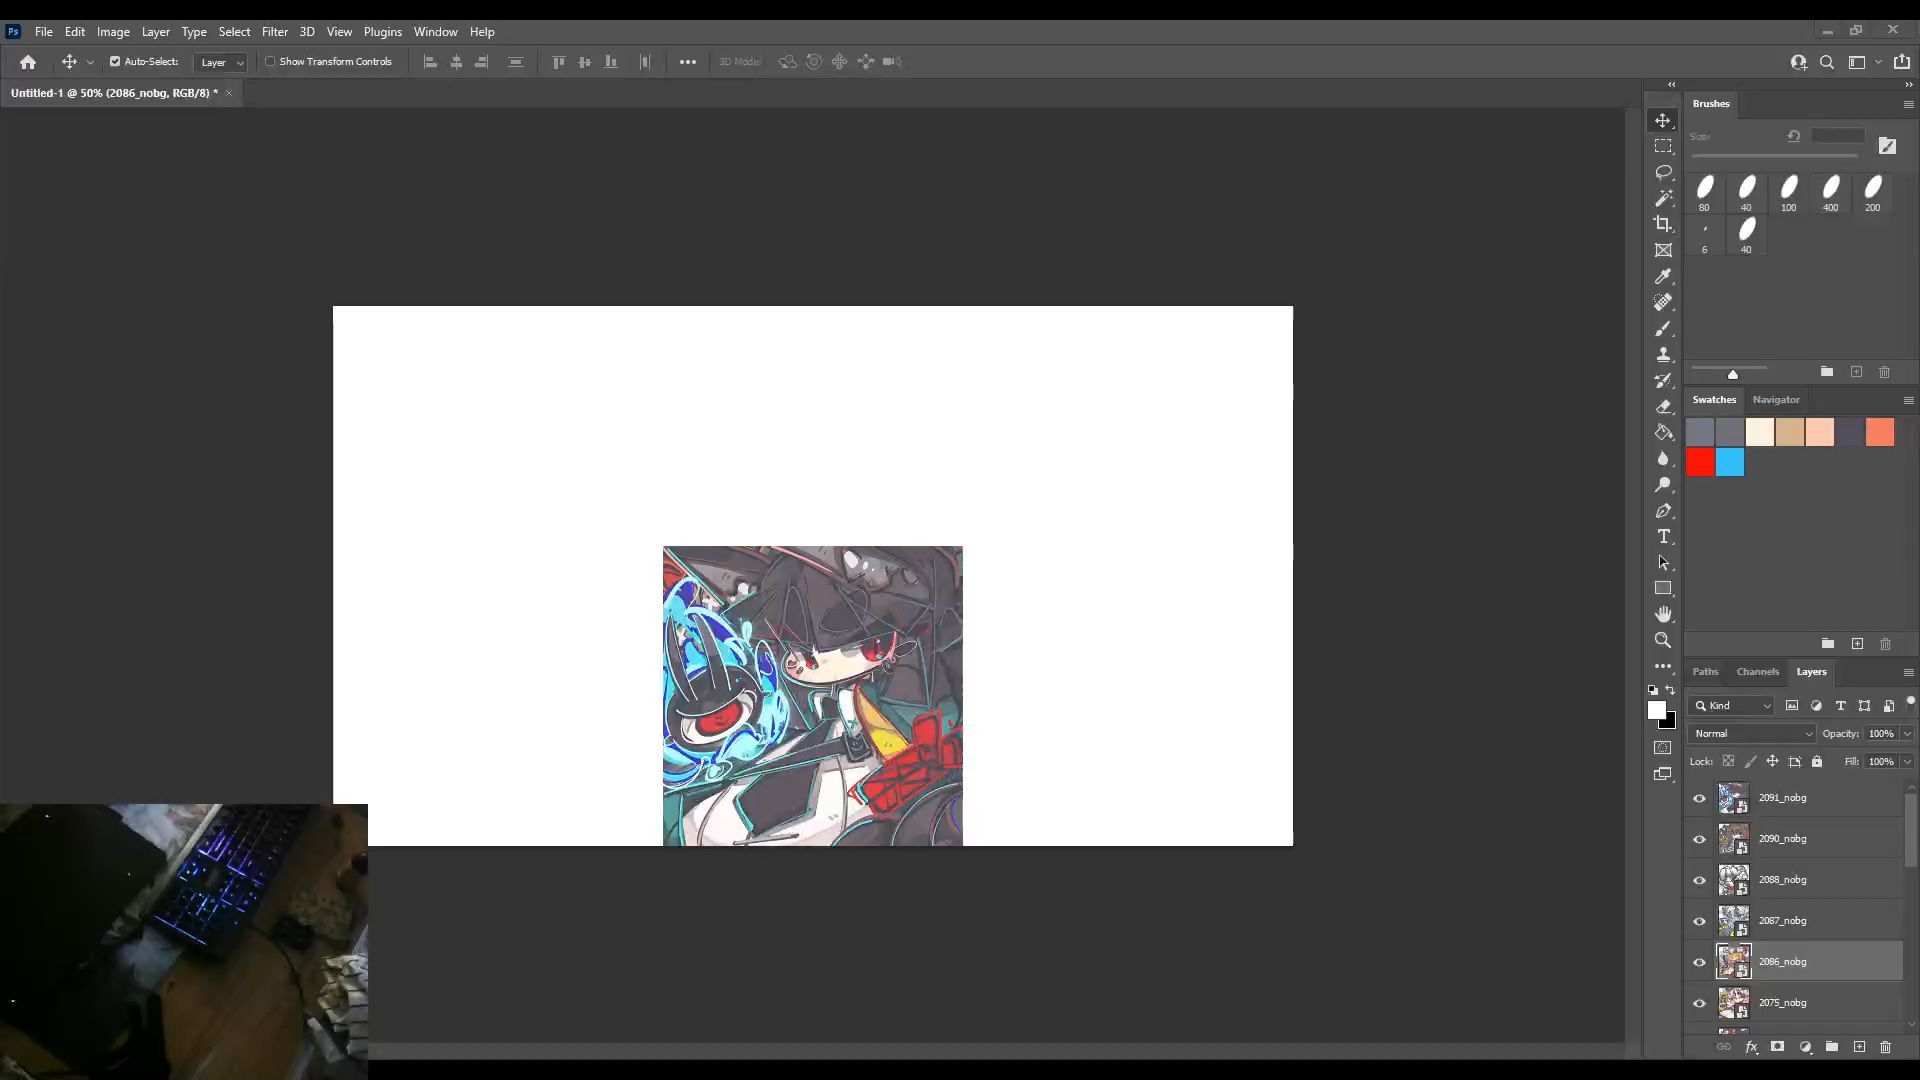Switch to the Navigator tab

click(1776, 400)
